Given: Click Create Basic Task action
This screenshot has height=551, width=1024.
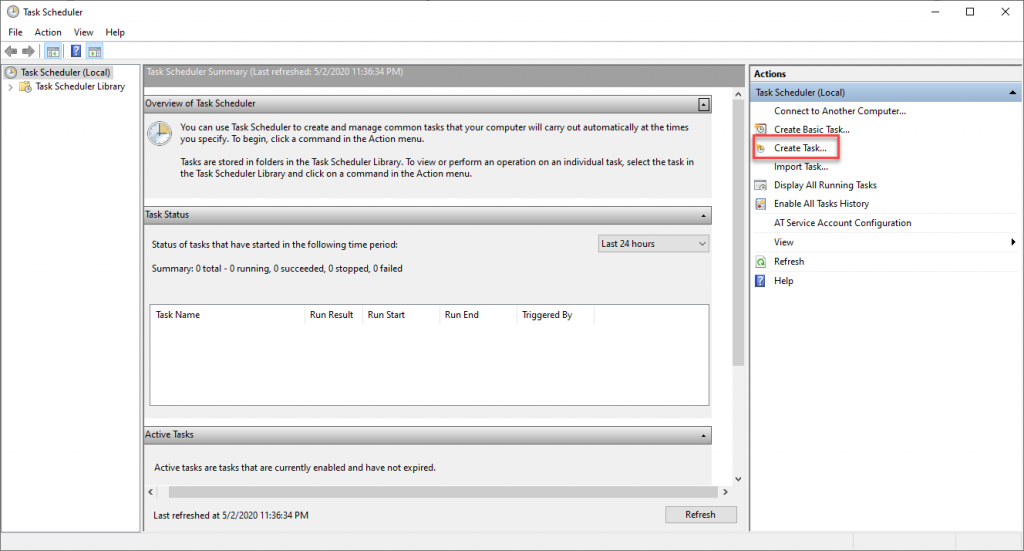Looking at the screenshot, I should pyautogui.click(x=812, y=129).
